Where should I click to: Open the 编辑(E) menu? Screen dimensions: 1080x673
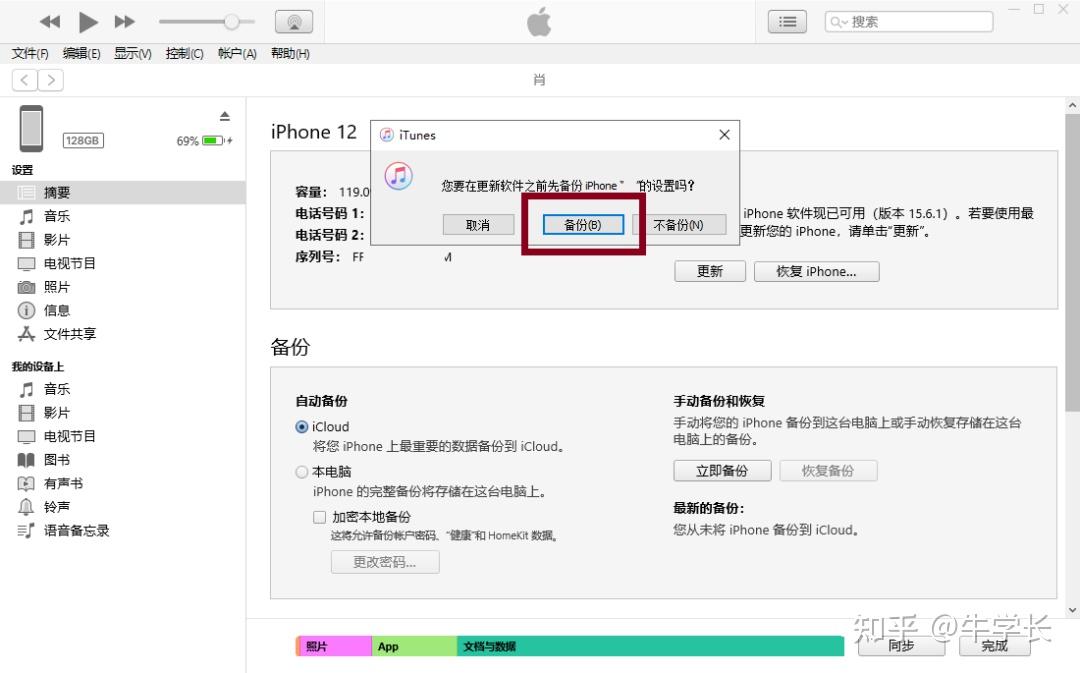pyautogui.click(x=81, y=54)
